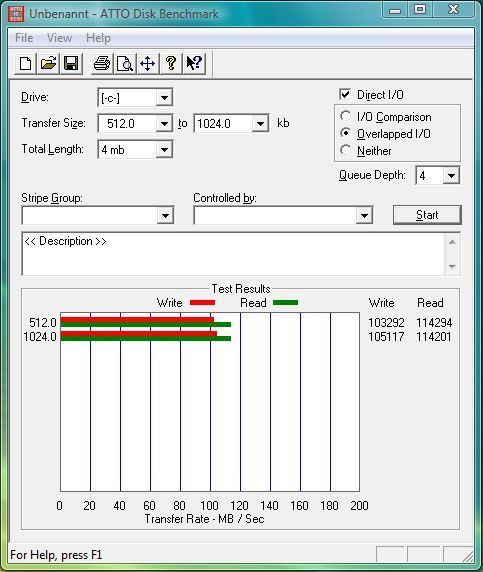Save results with the floppy disk icon
Viewport: 483px width, 572px height.
click(71, 63)
